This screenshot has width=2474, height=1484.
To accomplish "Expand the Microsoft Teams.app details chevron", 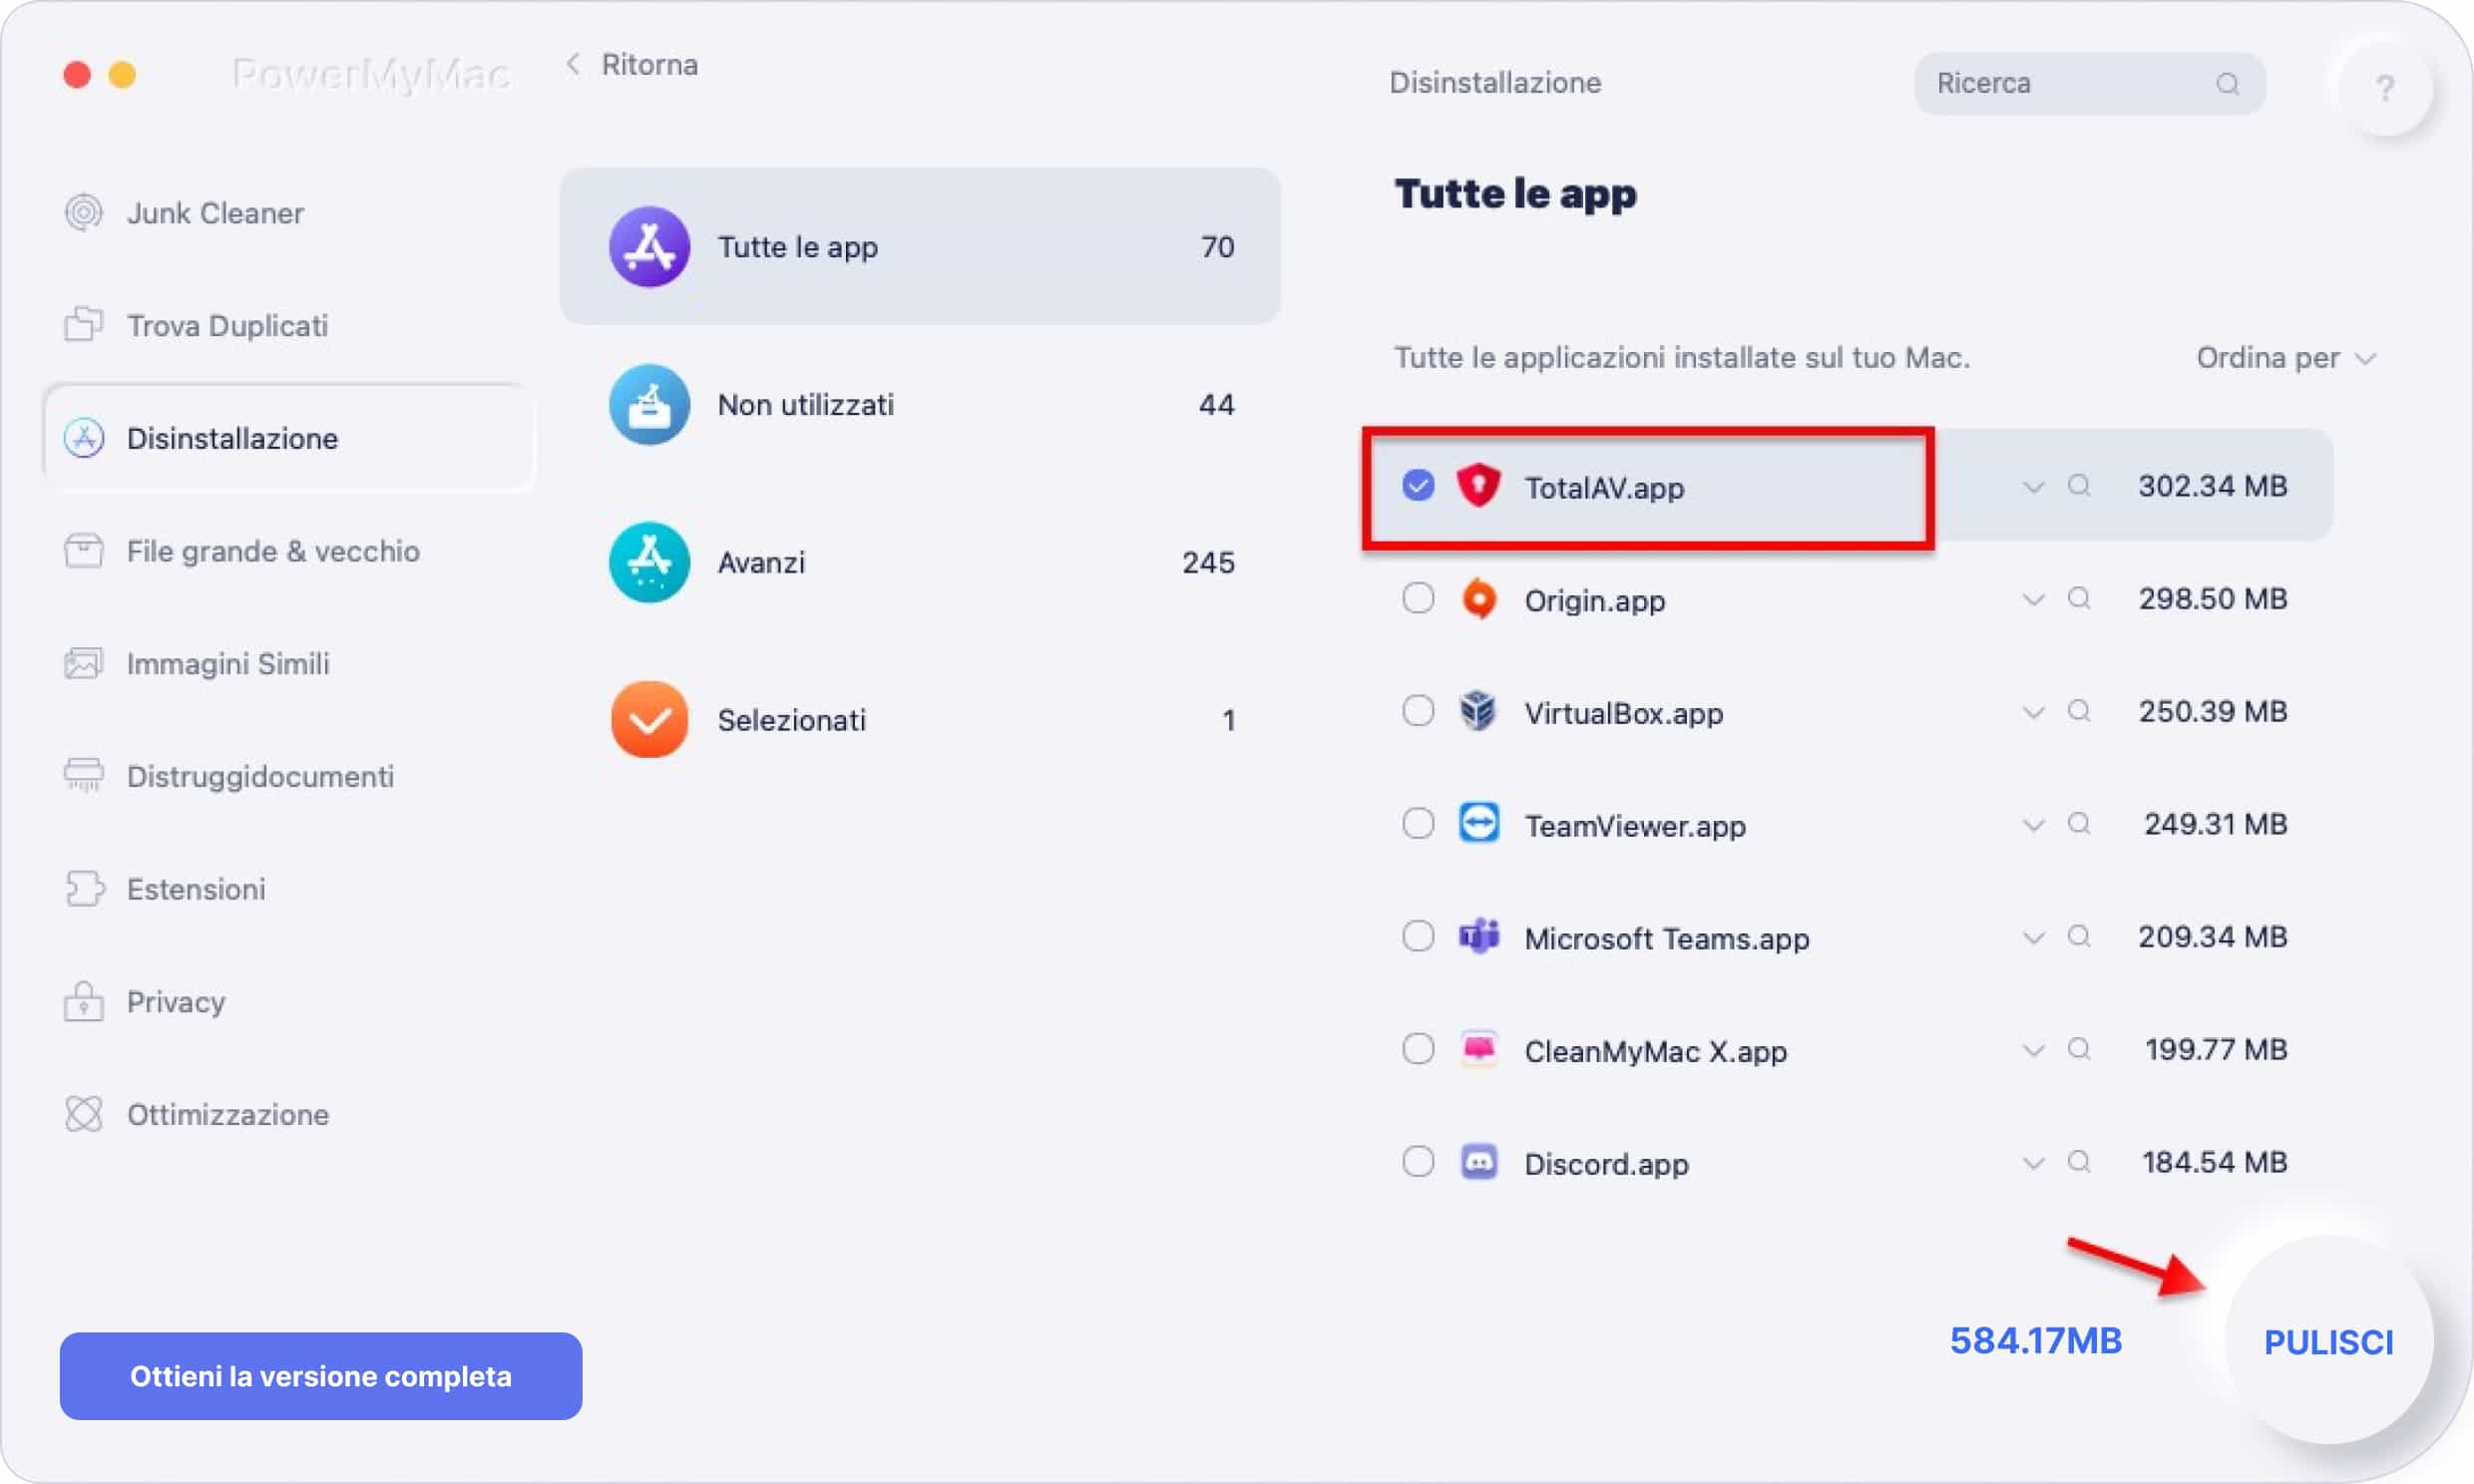I will point(2032,938).
